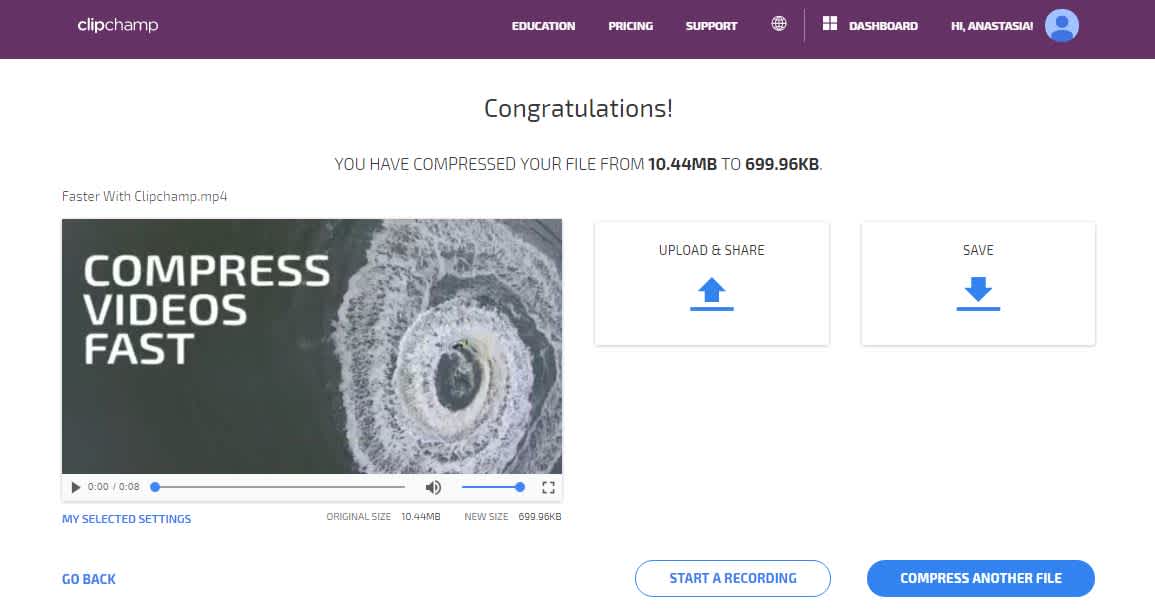The image size is (1155, 614).
Task: Click the dashboard grid icon
Action: tap(829, 24)
